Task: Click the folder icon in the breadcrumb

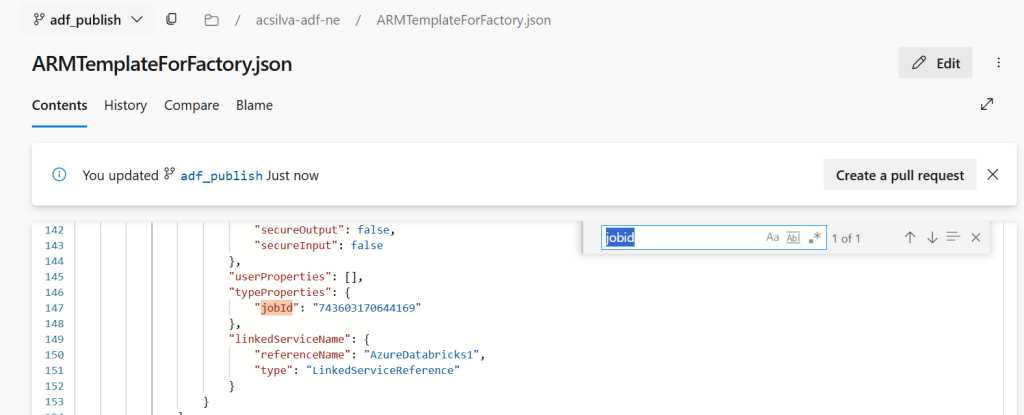Action: 210,20
